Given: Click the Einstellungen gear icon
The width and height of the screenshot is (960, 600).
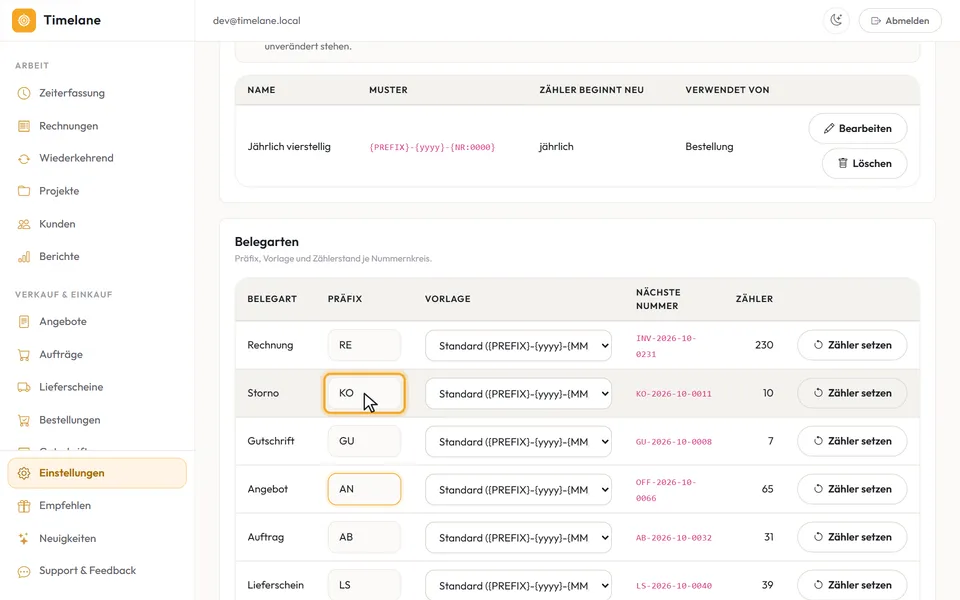Looking at the screenshot, I should tap(24, 473).
